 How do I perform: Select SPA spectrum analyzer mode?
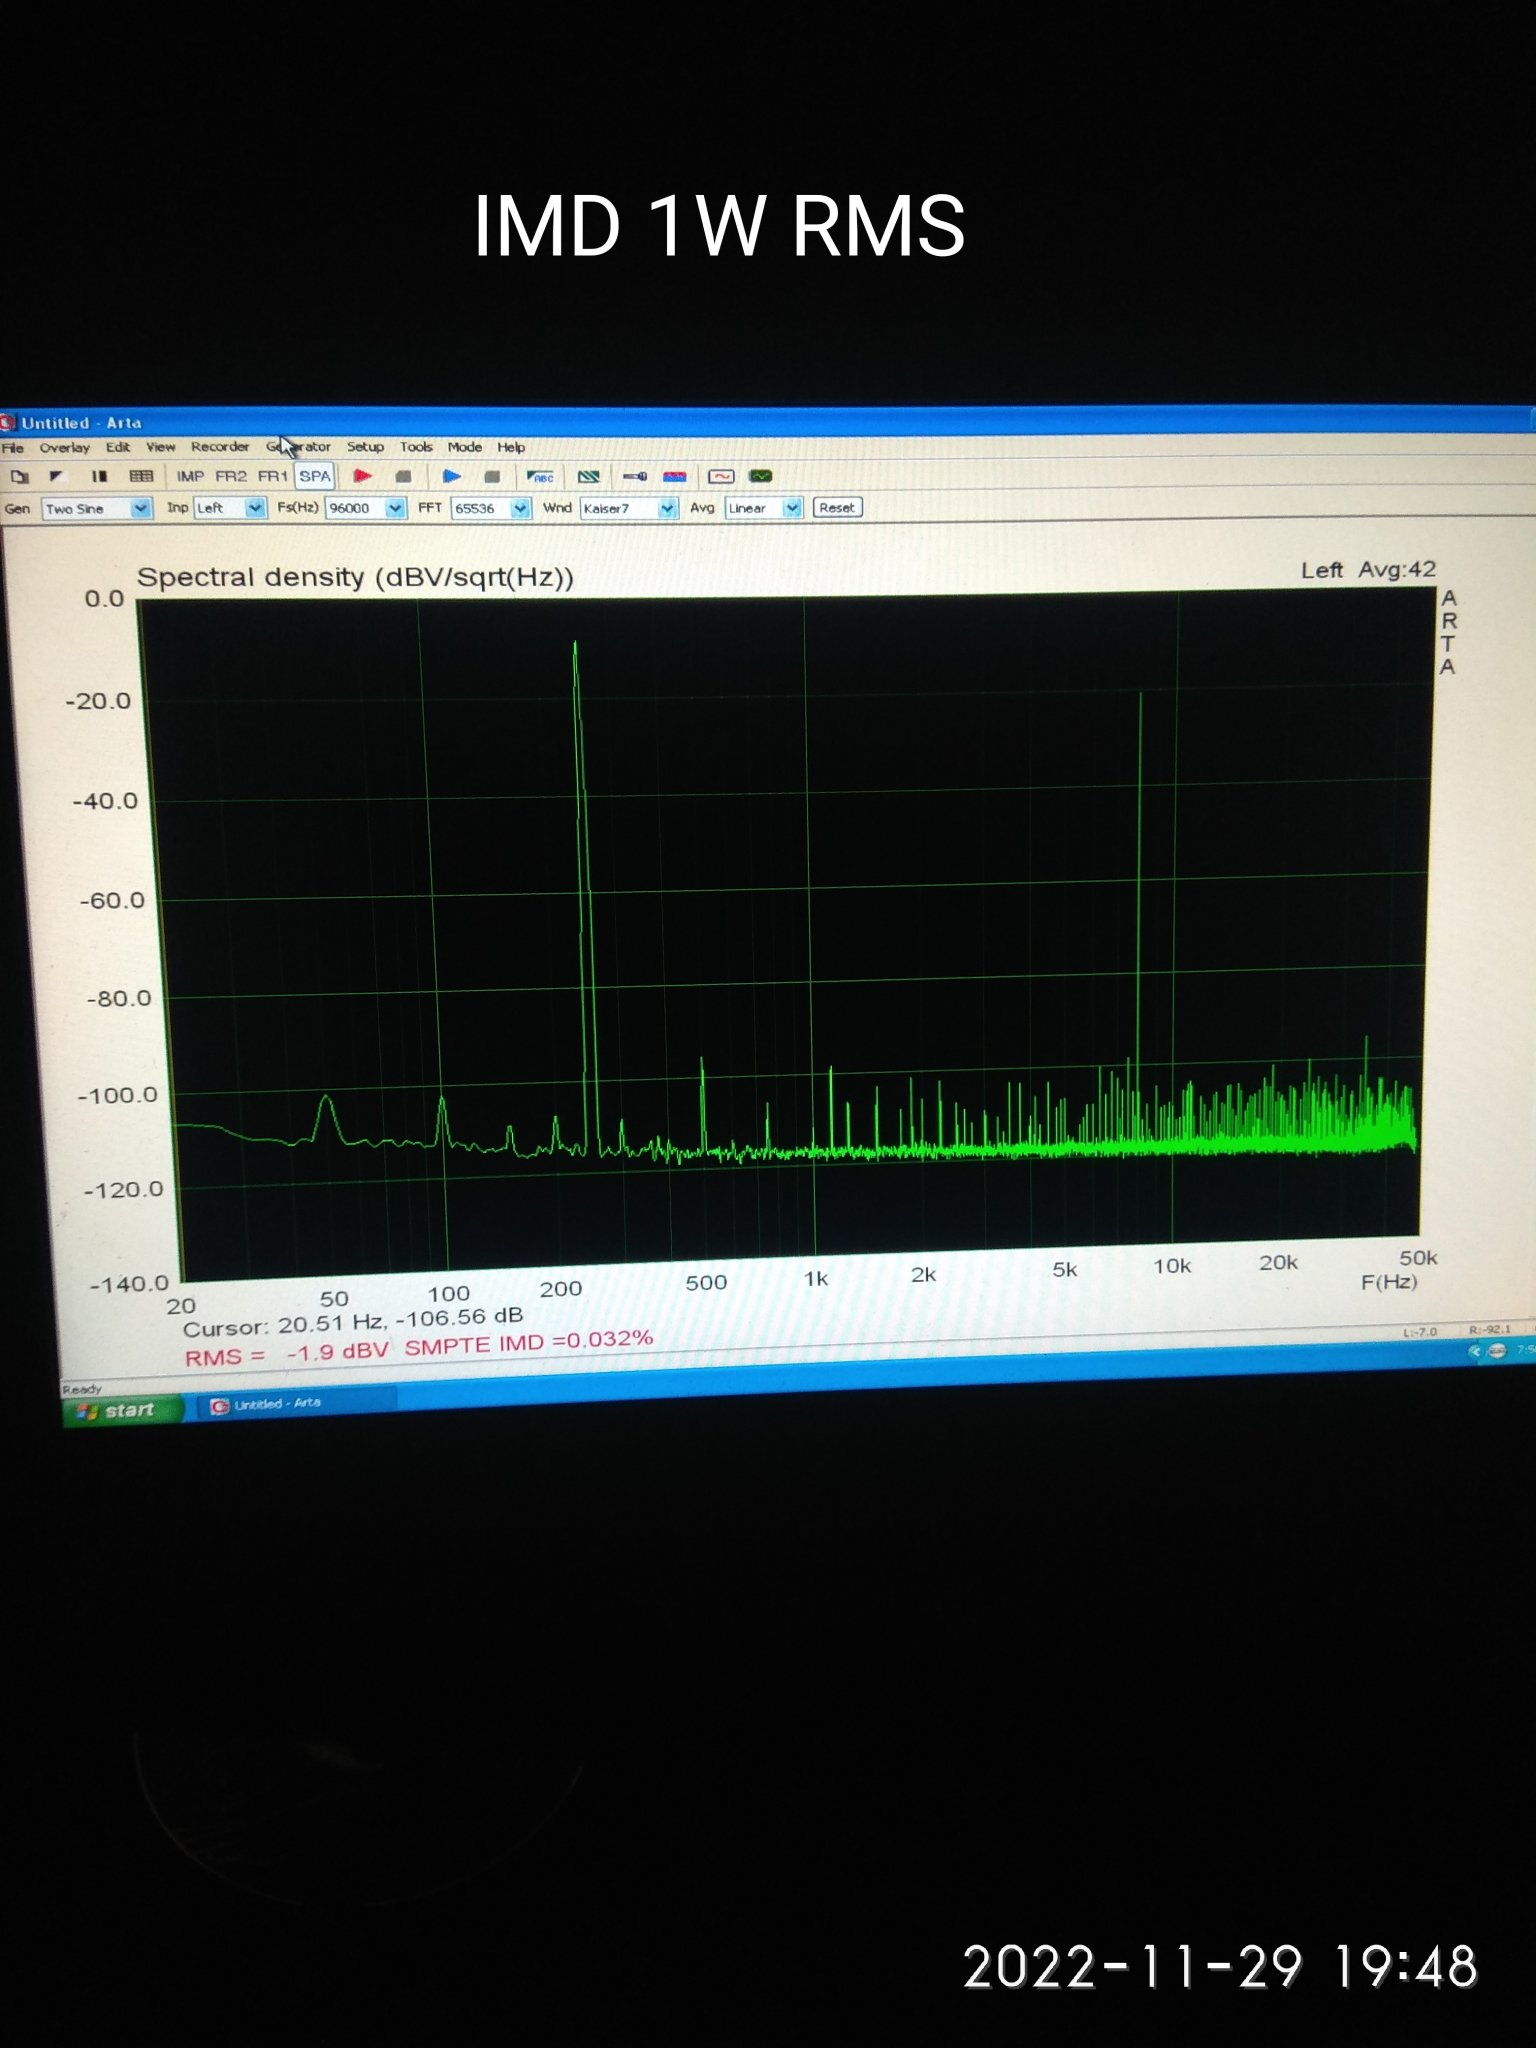click(314, 477)
